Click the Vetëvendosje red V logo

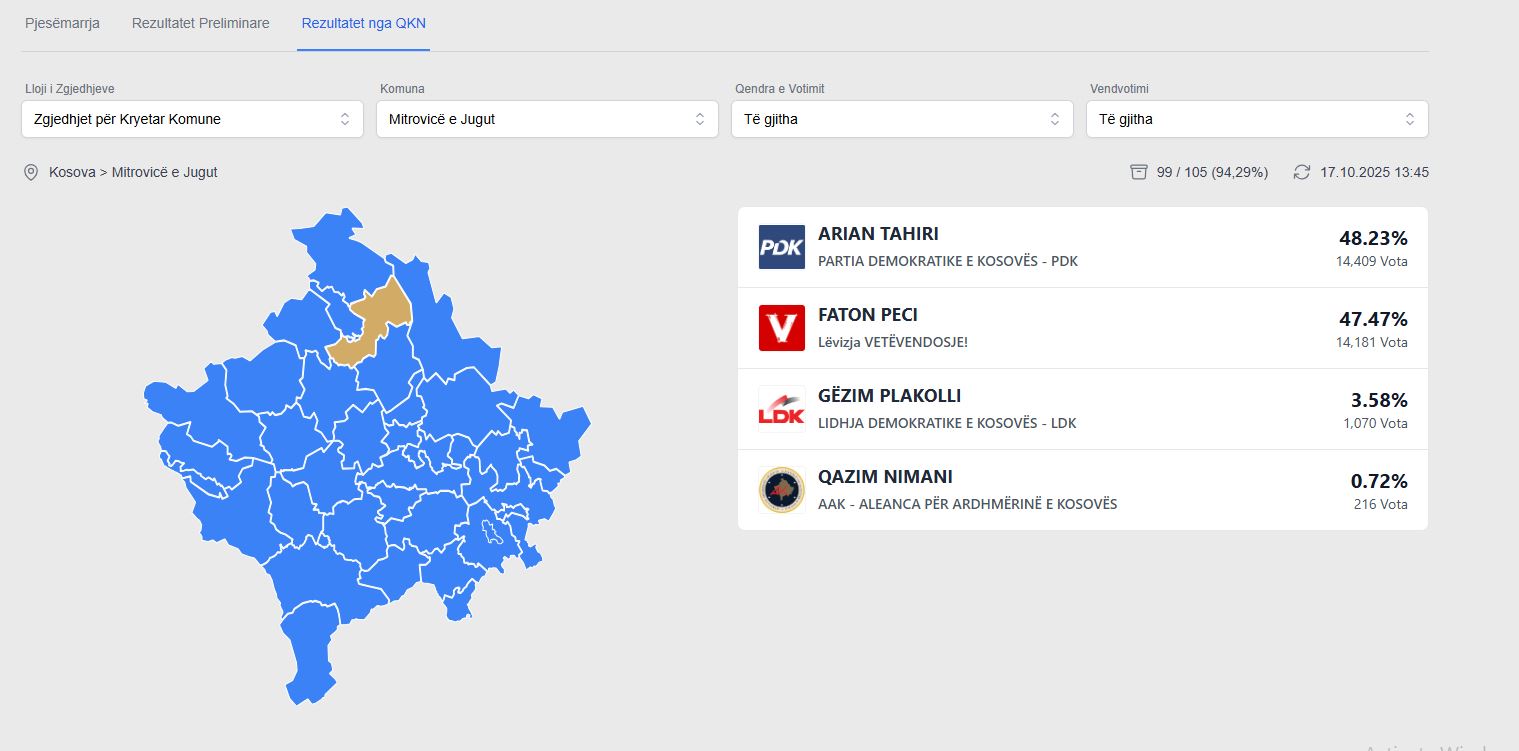pos(781,328)
